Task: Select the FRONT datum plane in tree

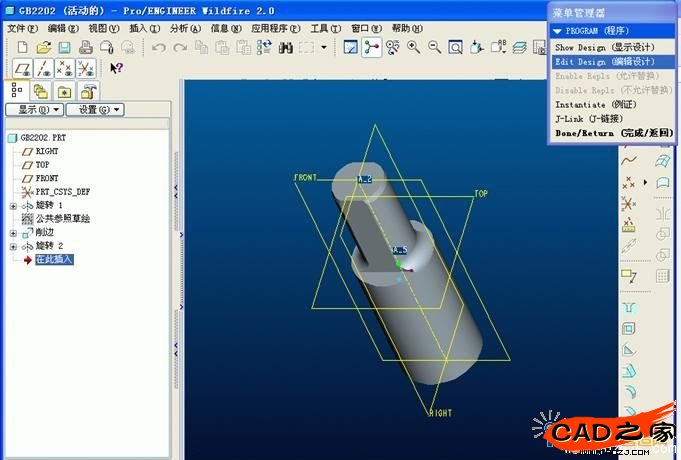Action: point(46,178)
